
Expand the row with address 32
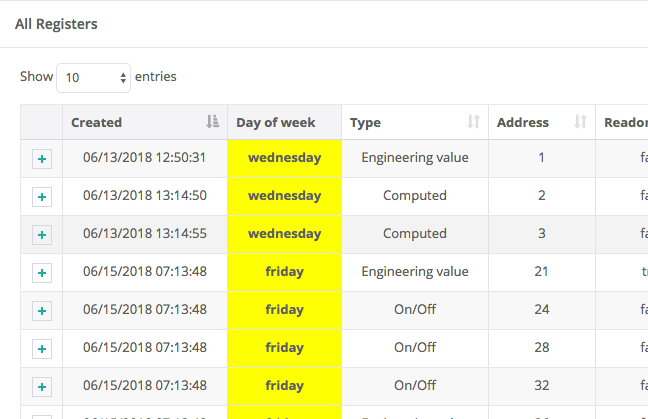(42, 387)
